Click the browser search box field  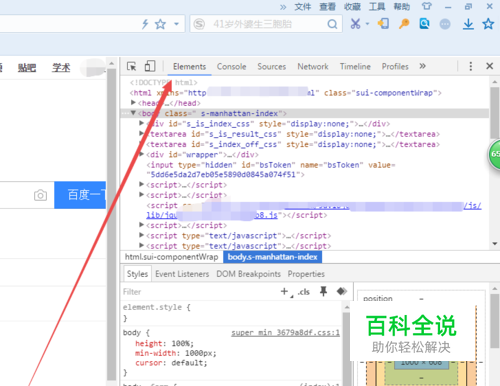(x=267, y=24)
